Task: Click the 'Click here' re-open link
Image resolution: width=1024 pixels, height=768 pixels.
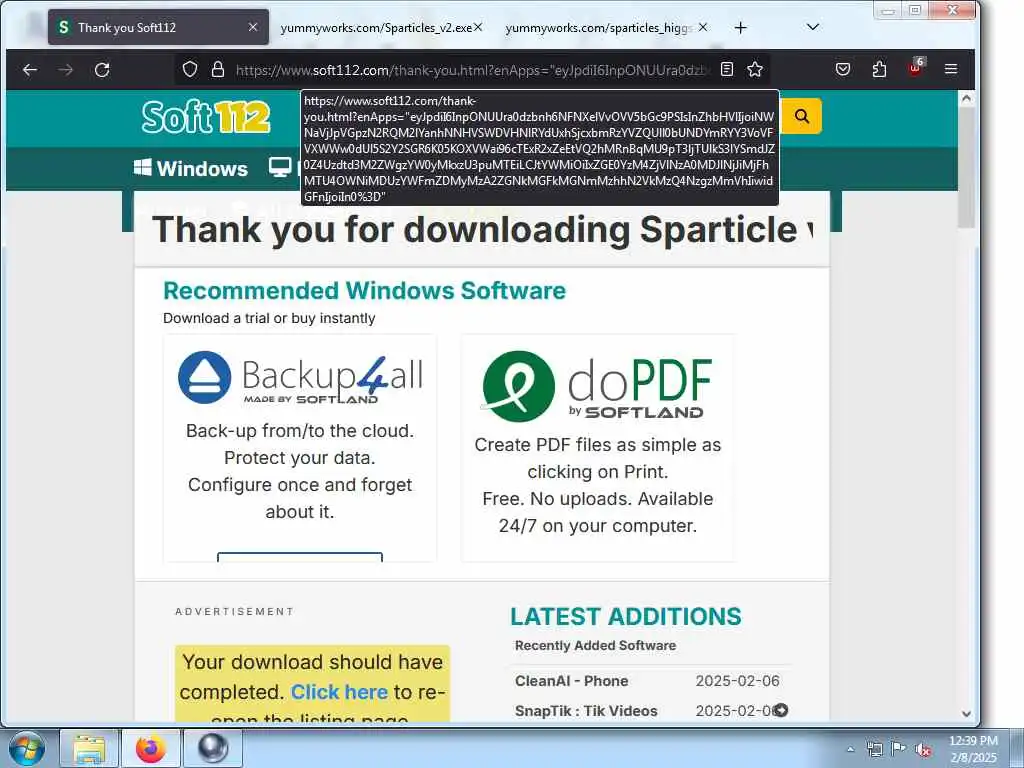Action: (x=339, y=692)
